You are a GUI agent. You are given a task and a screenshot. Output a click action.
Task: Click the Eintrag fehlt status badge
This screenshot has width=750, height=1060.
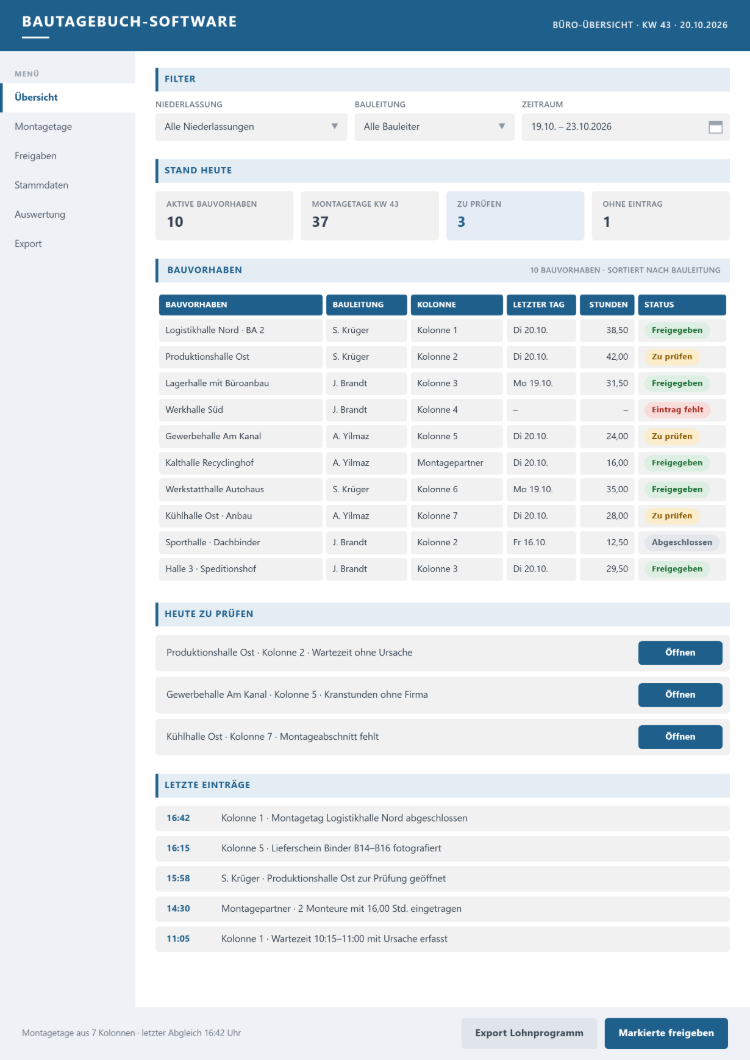point(677,410)
